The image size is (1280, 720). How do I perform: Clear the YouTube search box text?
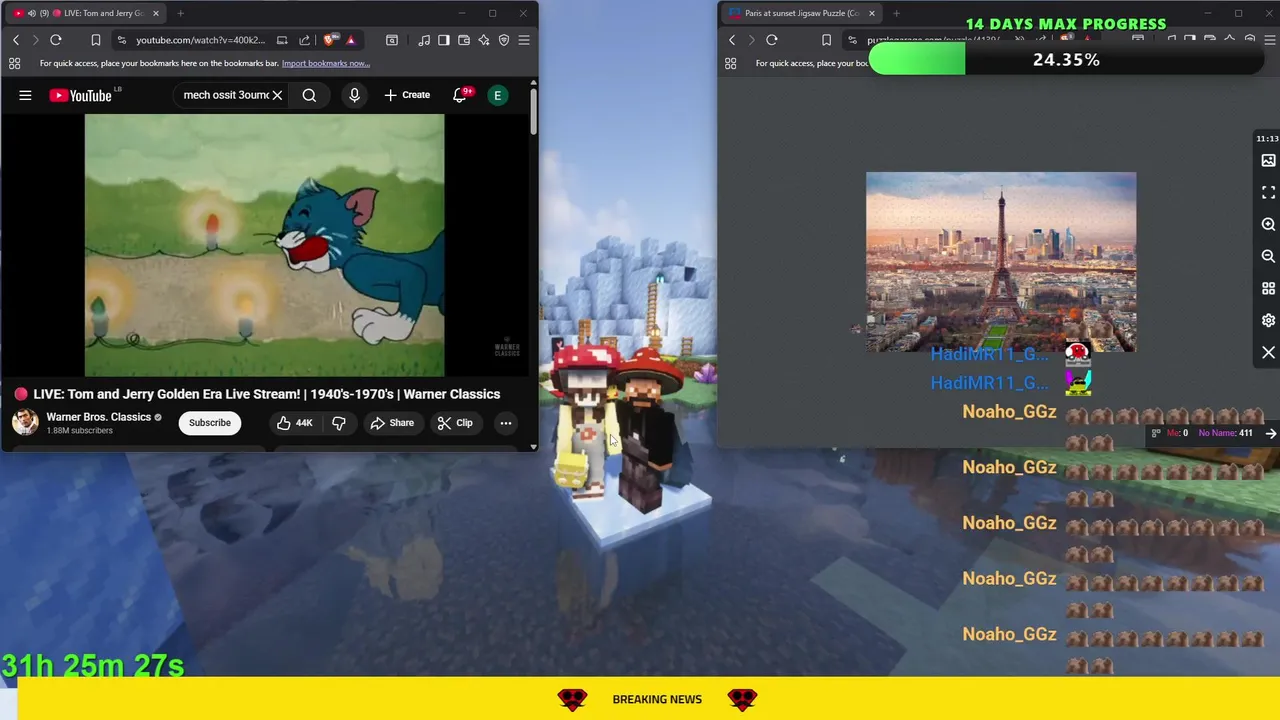(x=277, y=95)
